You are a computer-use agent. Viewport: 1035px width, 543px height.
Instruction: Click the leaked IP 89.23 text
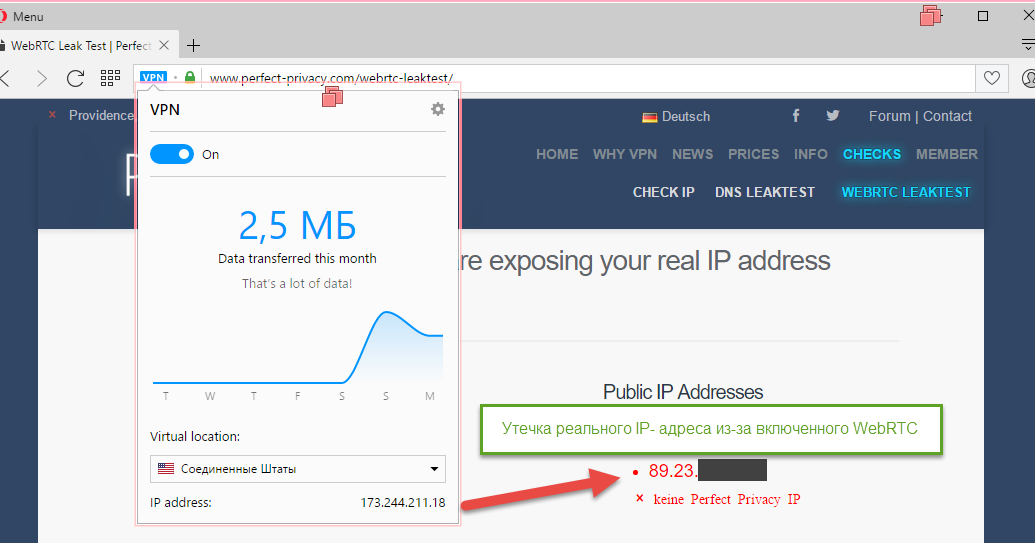point(673,471)
